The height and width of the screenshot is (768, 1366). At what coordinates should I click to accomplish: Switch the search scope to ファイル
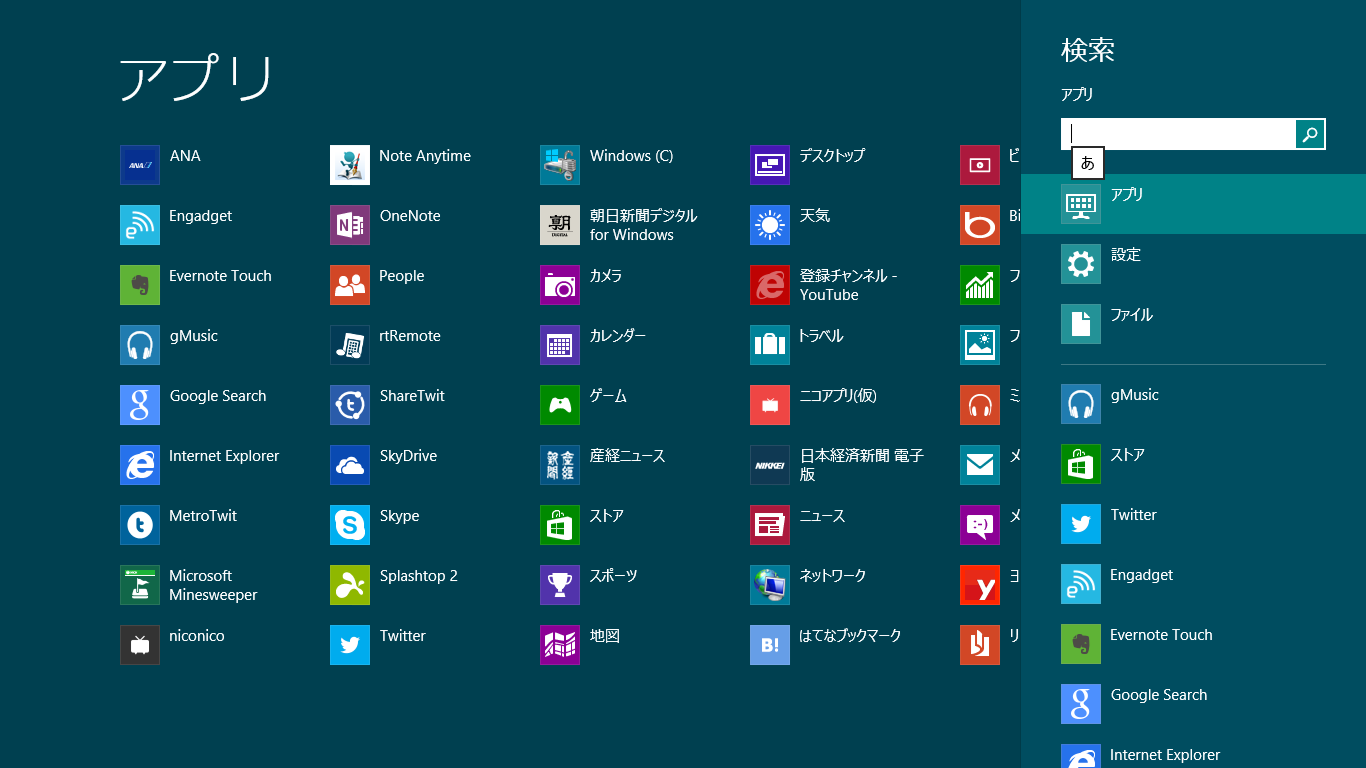click(1193, 324)
